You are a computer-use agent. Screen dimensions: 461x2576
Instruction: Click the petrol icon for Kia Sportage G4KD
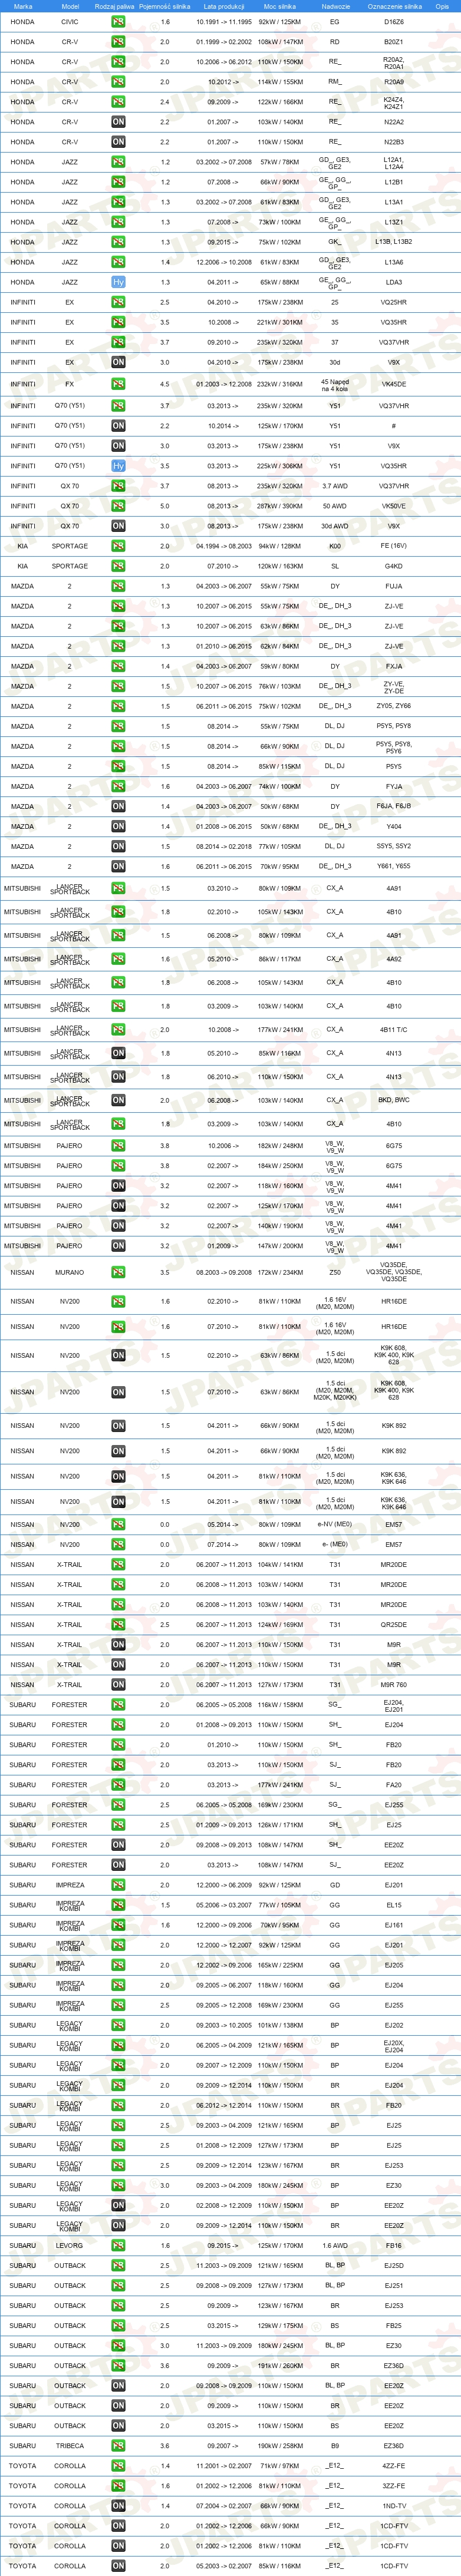[x=118, y=566]
